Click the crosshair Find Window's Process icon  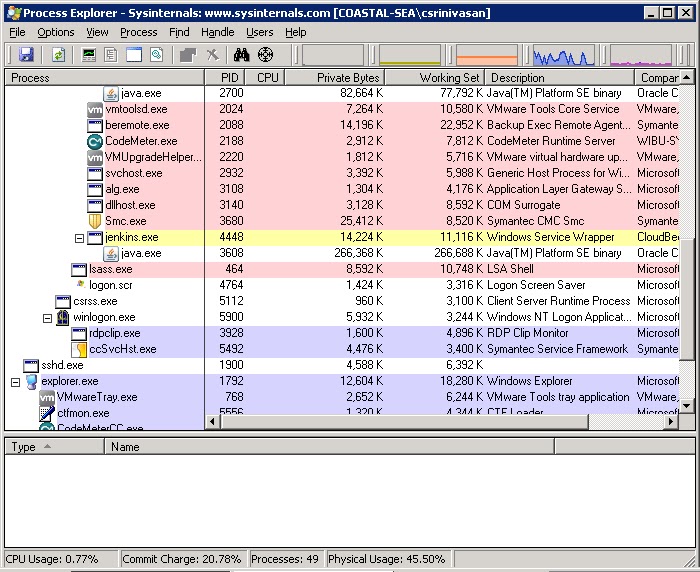pyautogui.click(x=266, y=55)
